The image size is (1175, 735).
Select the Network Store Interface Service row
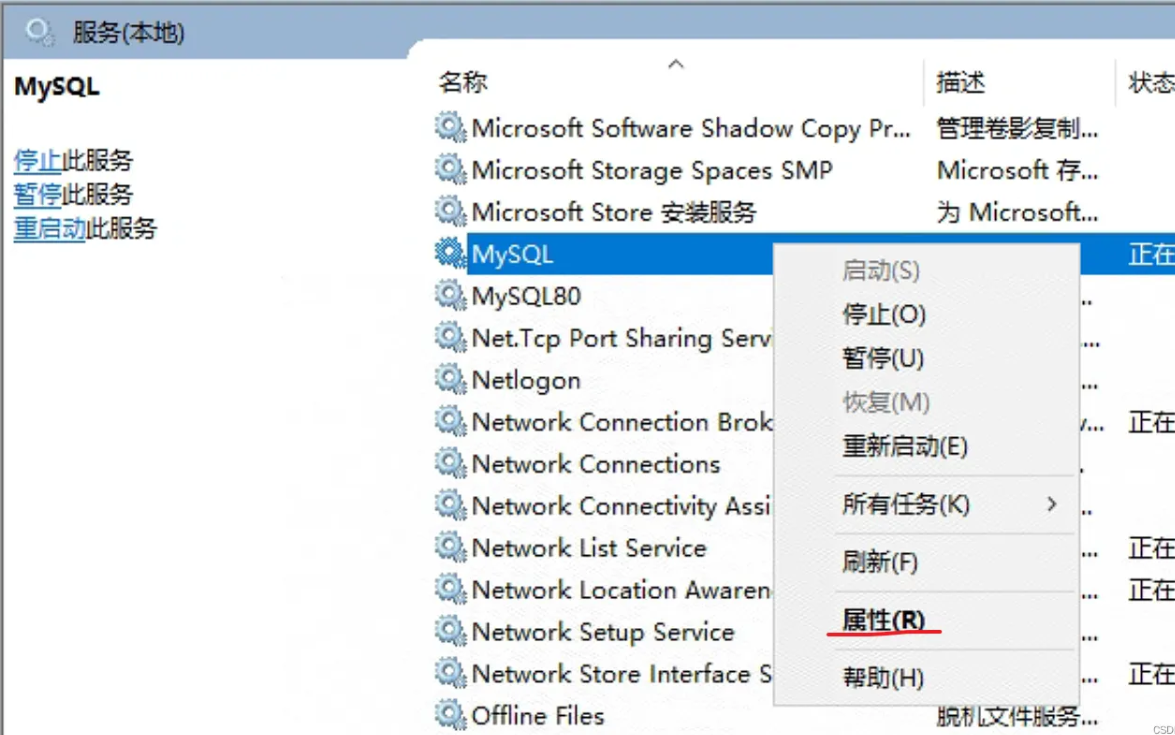(x=621, y=674)
